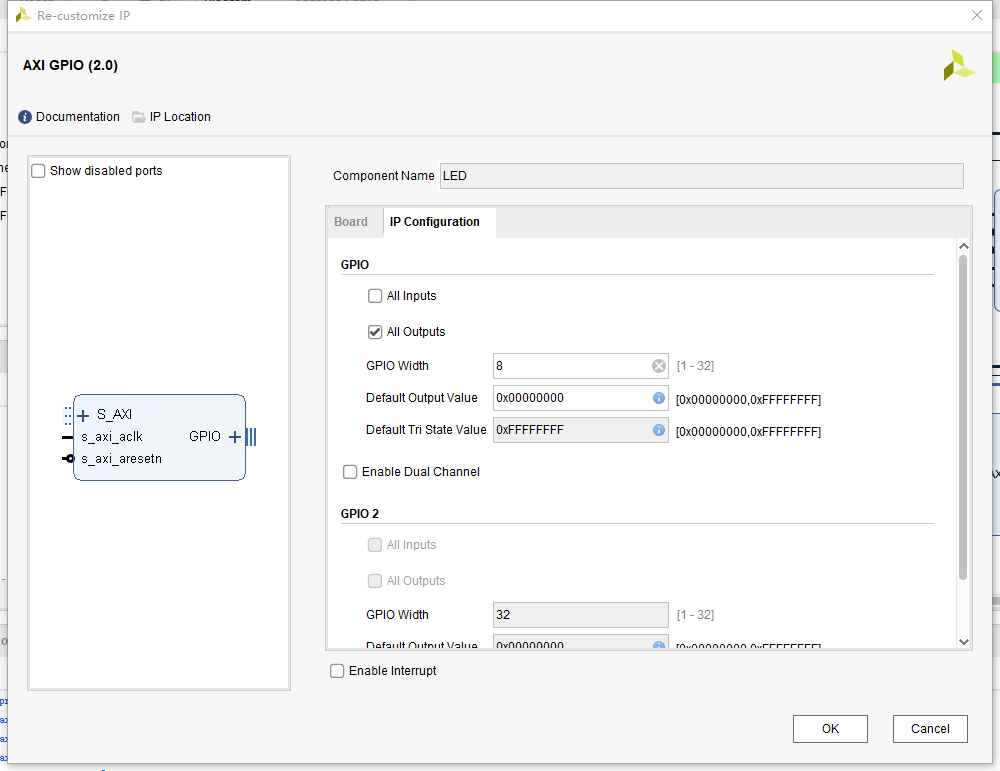The image size is (1000, 771).
Task: Expand the S_AXI interface plus icon
Action: (x=83, y=416)
